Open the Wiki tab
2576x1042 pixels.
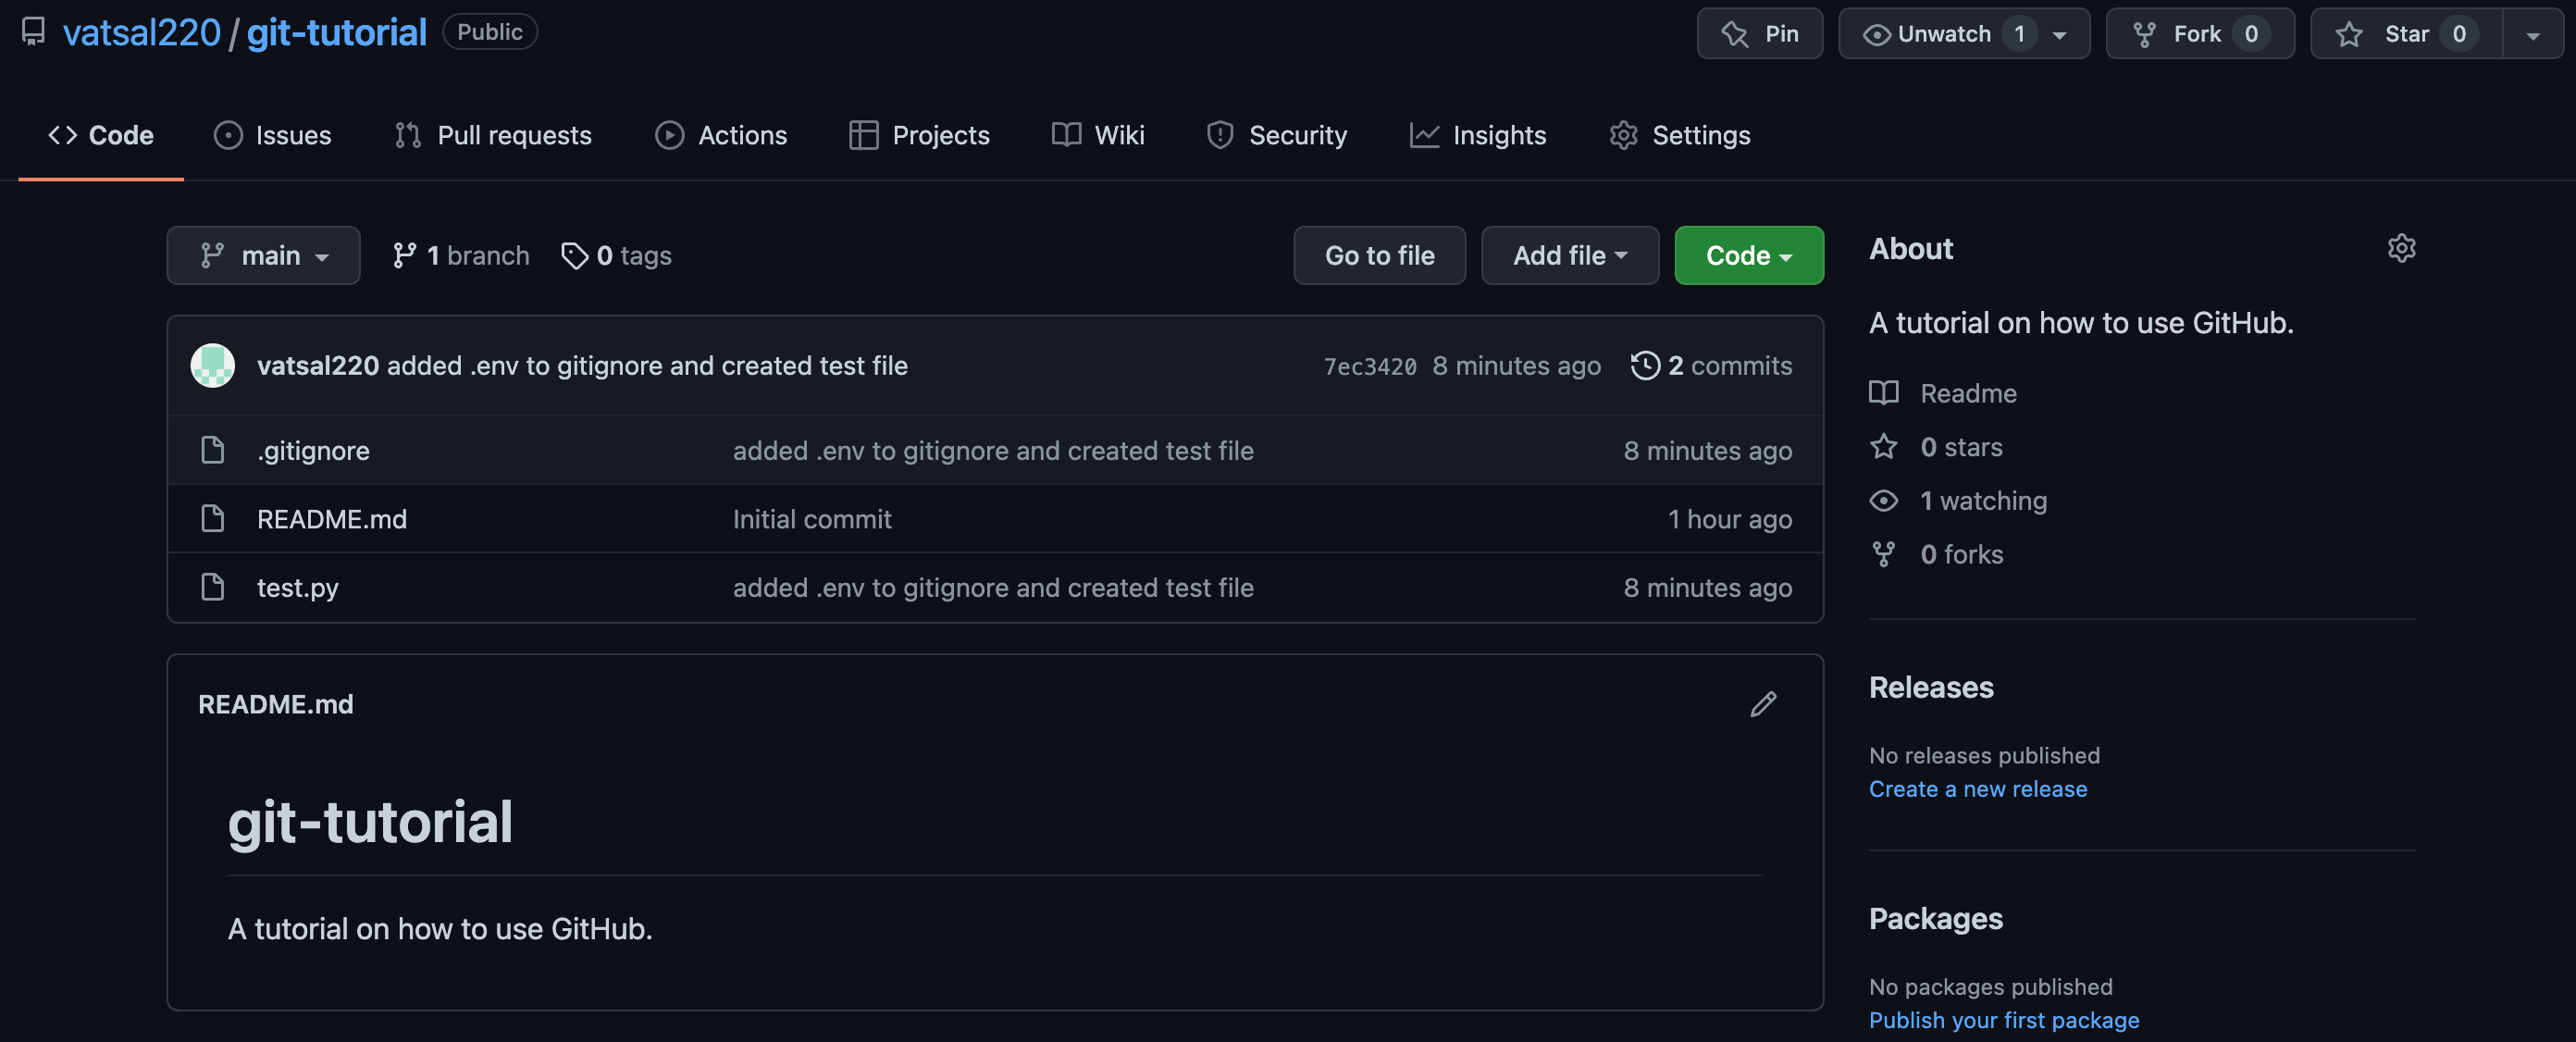[1098, 135]
